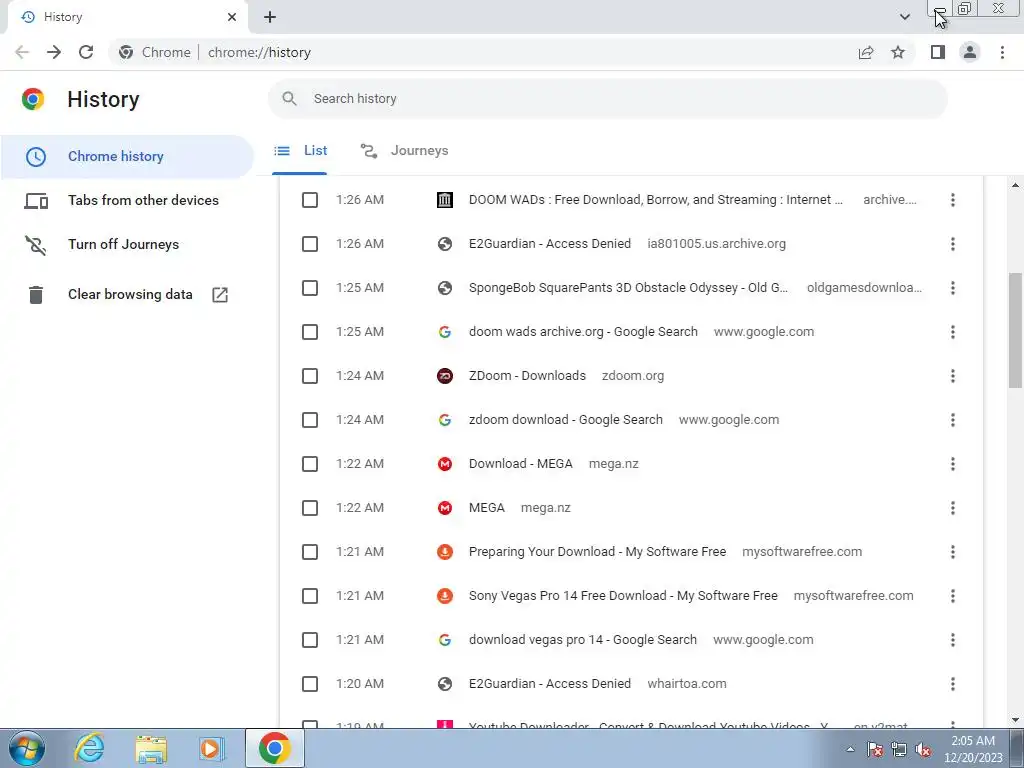This screenshot has height=768, width=1024.
Task: Open more actions for SpongeBob SquarePants entry
Action: click(953, 288)
